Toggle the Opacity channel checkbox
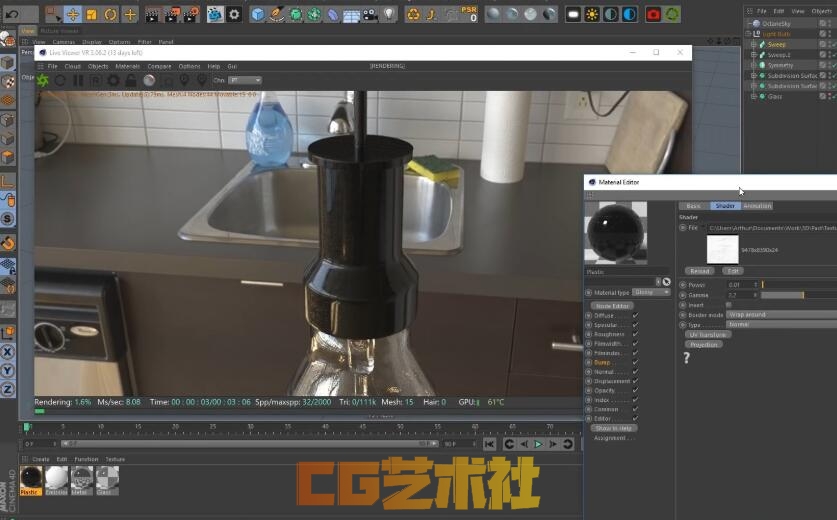The width and height of the screenshot is (837, 520). [x=635, y=390]
